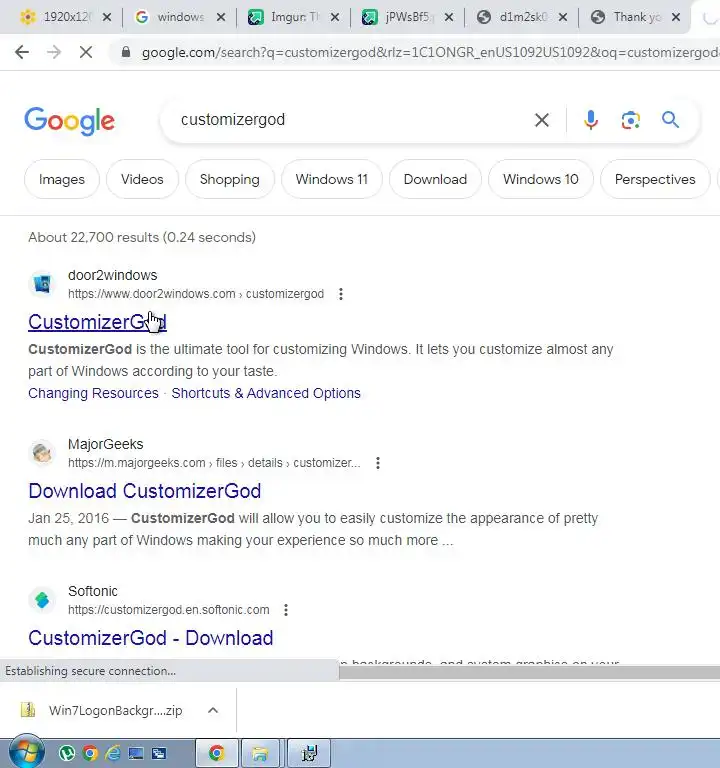Open the Changing Resources sitelink
Image resolution: width=720 pixels, height=768 pixels.
94,393
